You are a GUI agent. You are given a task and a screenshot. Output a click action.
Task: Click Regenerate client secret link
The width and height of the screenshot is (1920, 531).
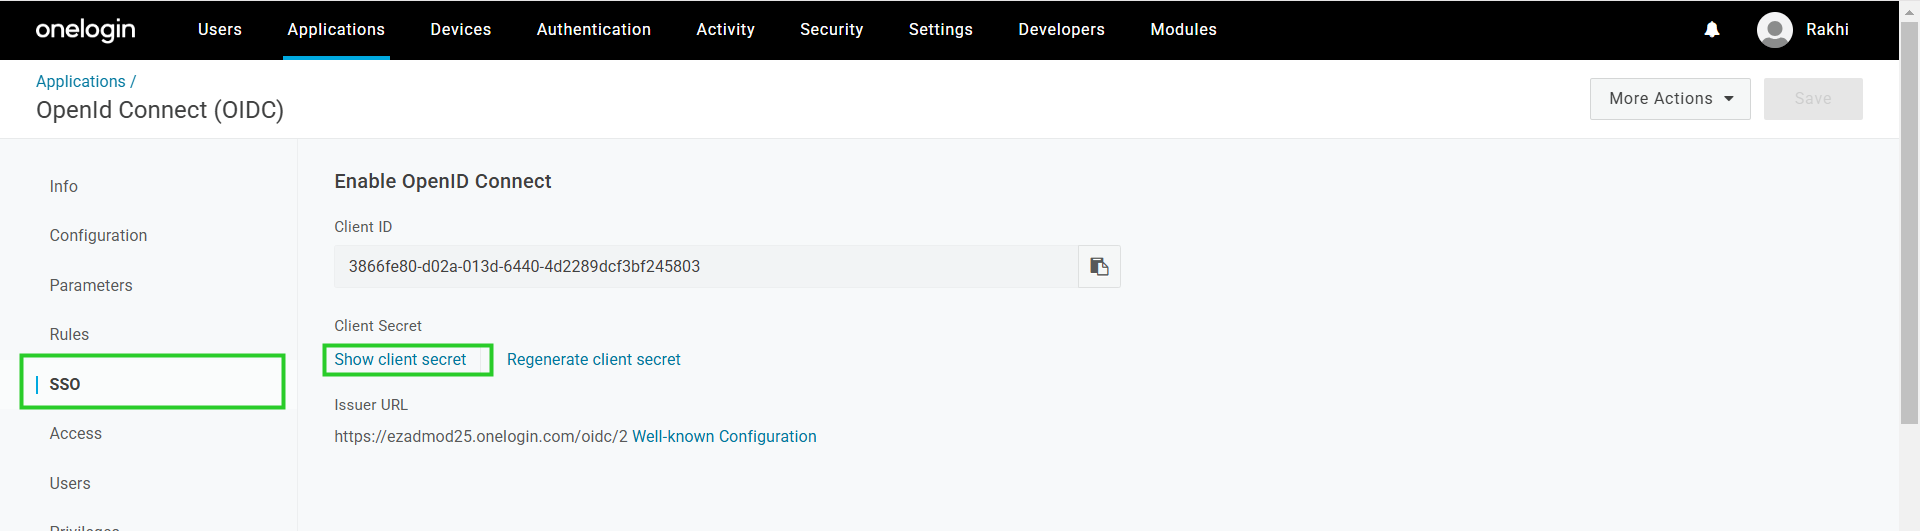click(594, 359)
